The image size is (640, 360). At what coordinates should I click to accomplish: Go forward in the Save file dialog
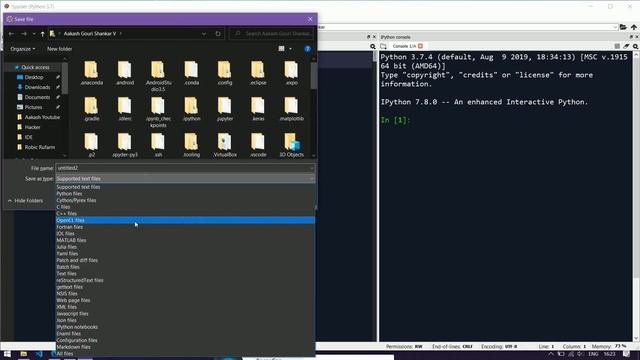(24, 33)
